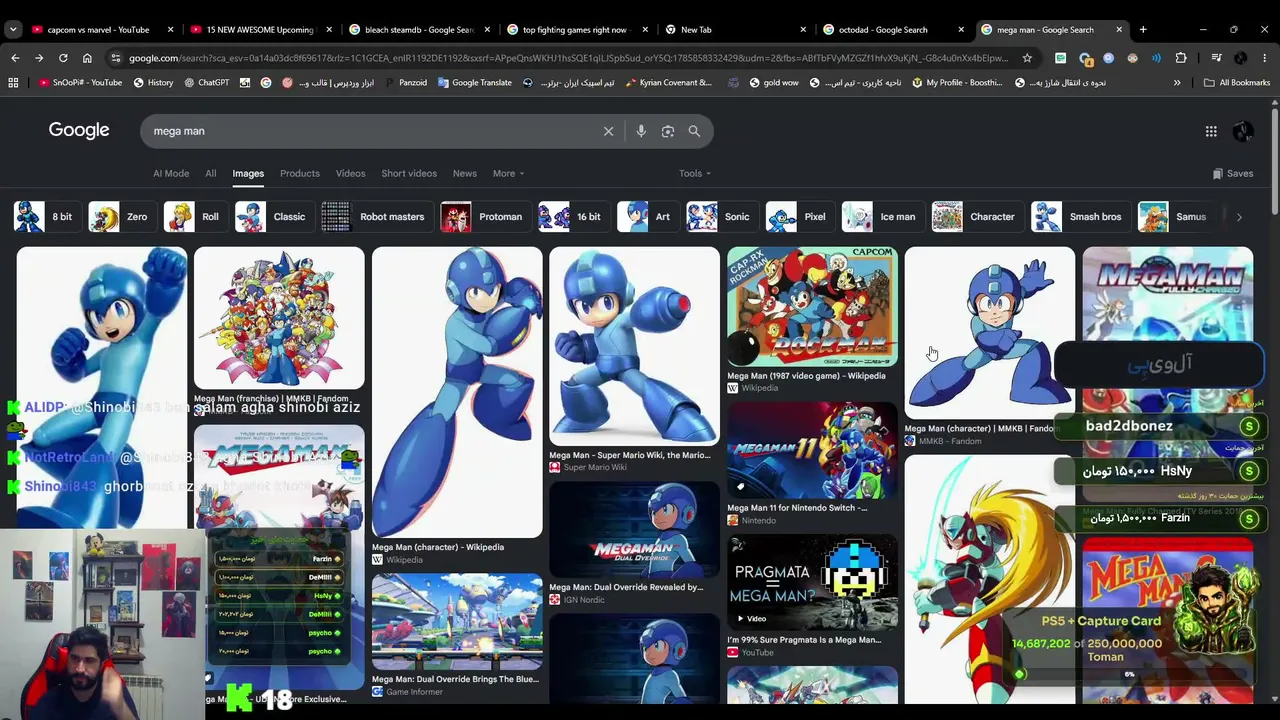
Task: Select the News search tab
Action: coord(465,174)
